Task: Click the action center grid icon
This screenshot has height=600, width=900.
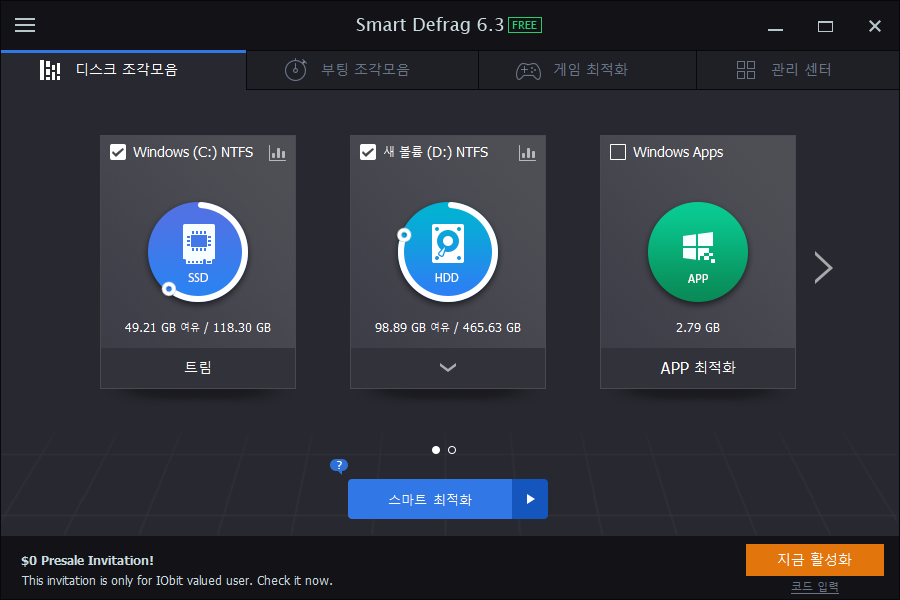Action: coord(746,70)
